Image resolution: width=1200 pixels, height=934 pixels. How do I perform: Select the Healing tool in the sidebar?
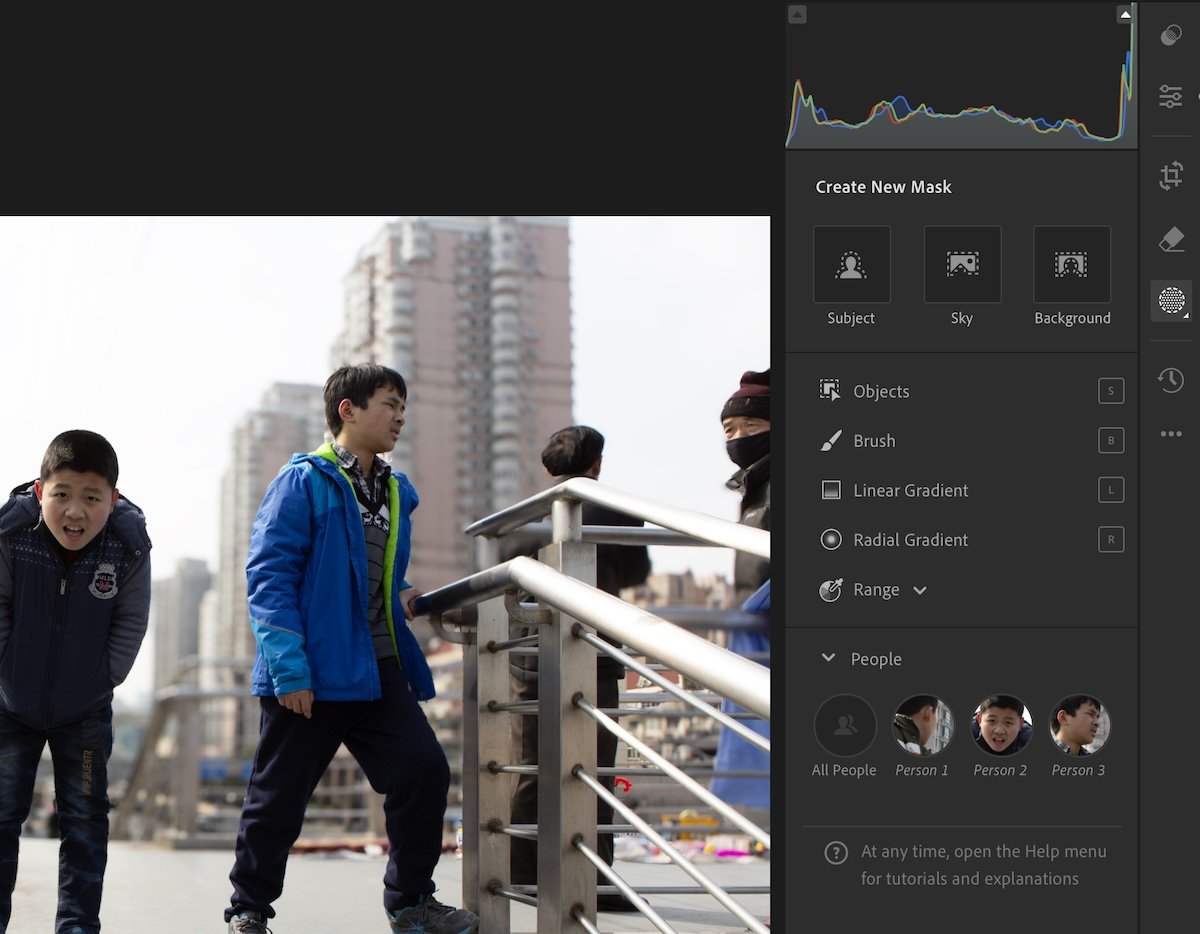(1170, 238)
